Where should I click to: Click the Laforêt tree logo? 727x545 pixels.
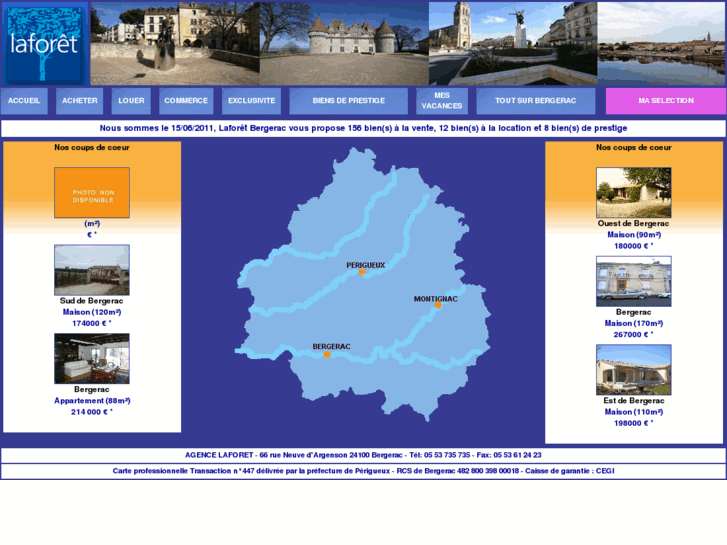coord(45,44)
